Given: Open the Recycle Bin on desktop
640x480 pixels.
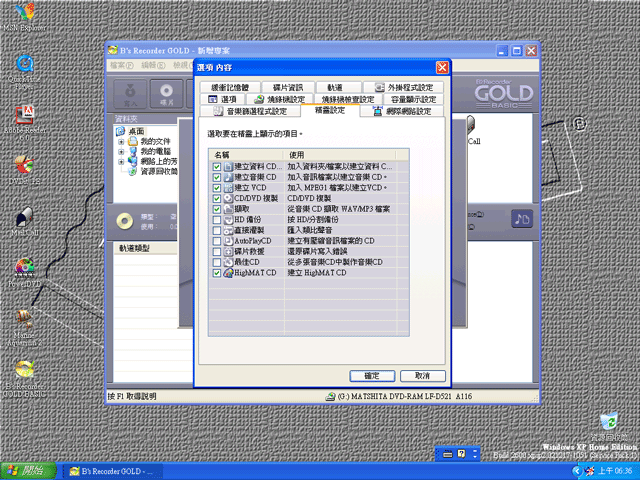Looking at the screenshot, I should [x=609, y=422].
